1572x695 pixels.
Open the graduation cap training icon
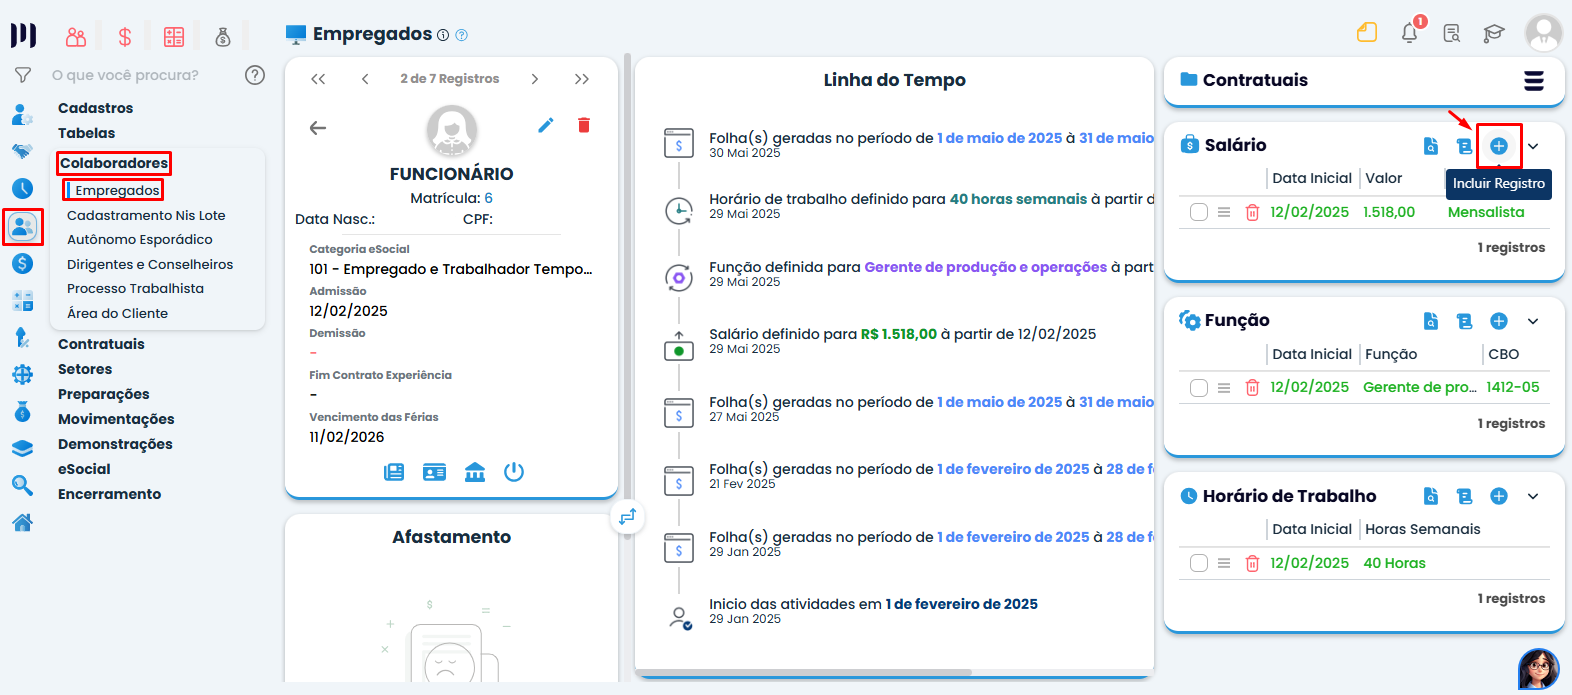point(1494,33)
